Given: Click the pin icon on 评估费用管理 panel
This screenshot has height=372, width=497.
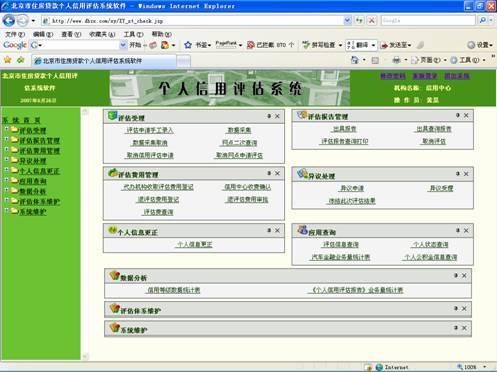Looking at the screenshot, I should (269, 173).
